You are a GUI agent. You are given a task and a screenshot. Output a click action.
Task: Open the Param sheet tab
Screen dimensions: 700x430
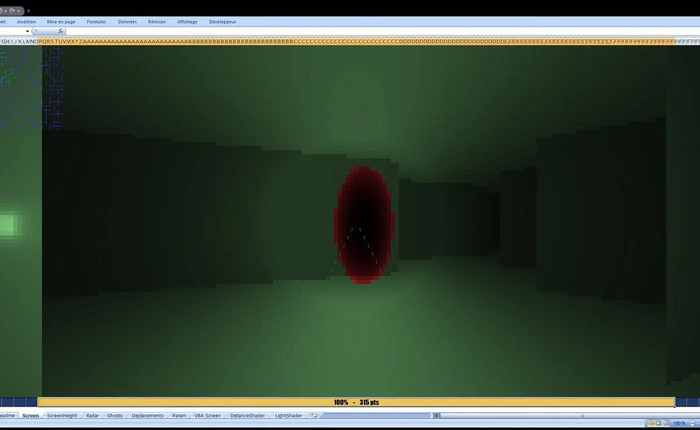click(x=179, y=415)
